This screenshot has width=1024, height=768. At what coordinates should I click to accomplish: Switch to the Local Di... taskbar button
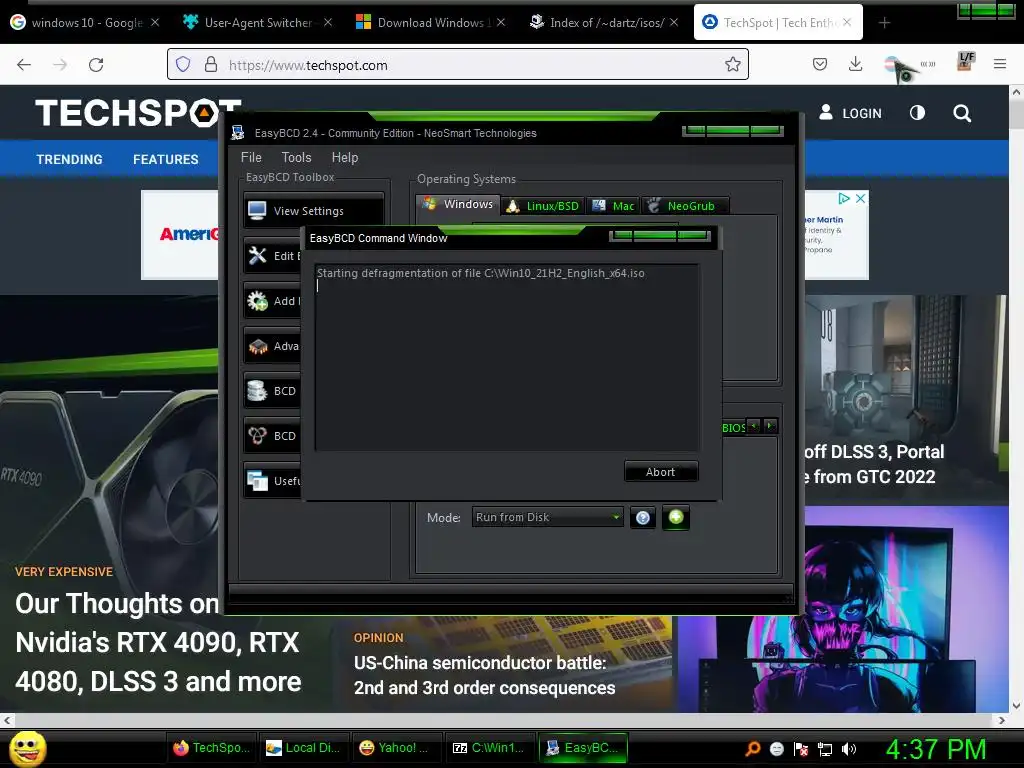point(304,748)
